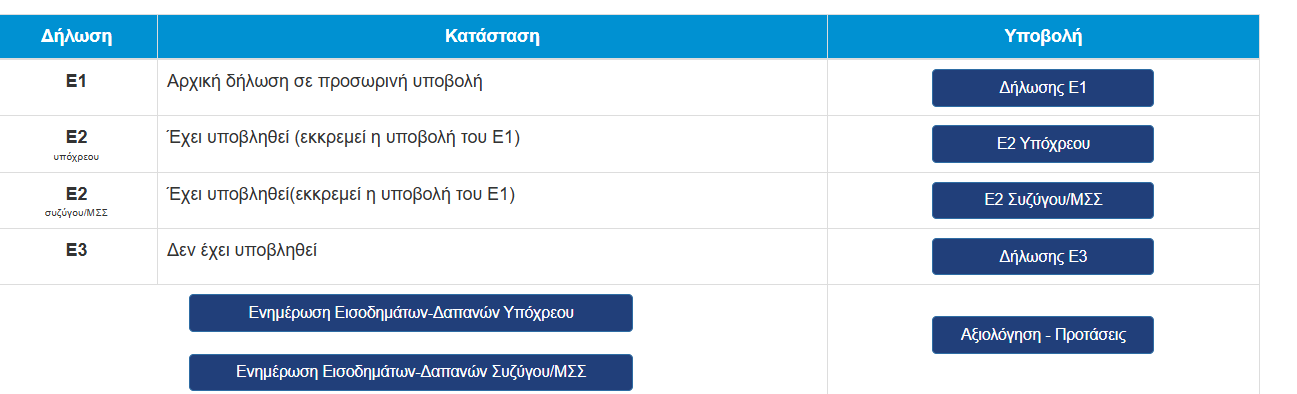Image resolution: width=1297 pixels, height=394 pixels.
Task: Select the bold E1 row label
Action: pos(77,81)
